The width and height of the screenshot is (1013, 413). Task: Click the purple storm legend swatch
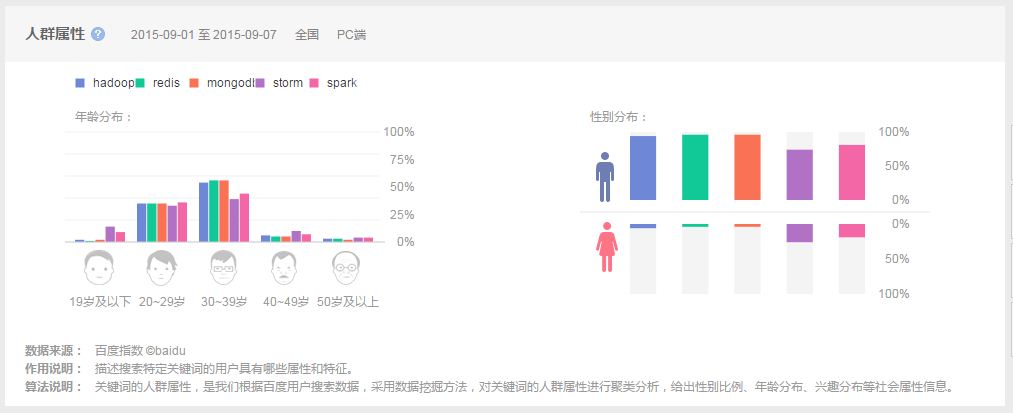pos(260,83)
